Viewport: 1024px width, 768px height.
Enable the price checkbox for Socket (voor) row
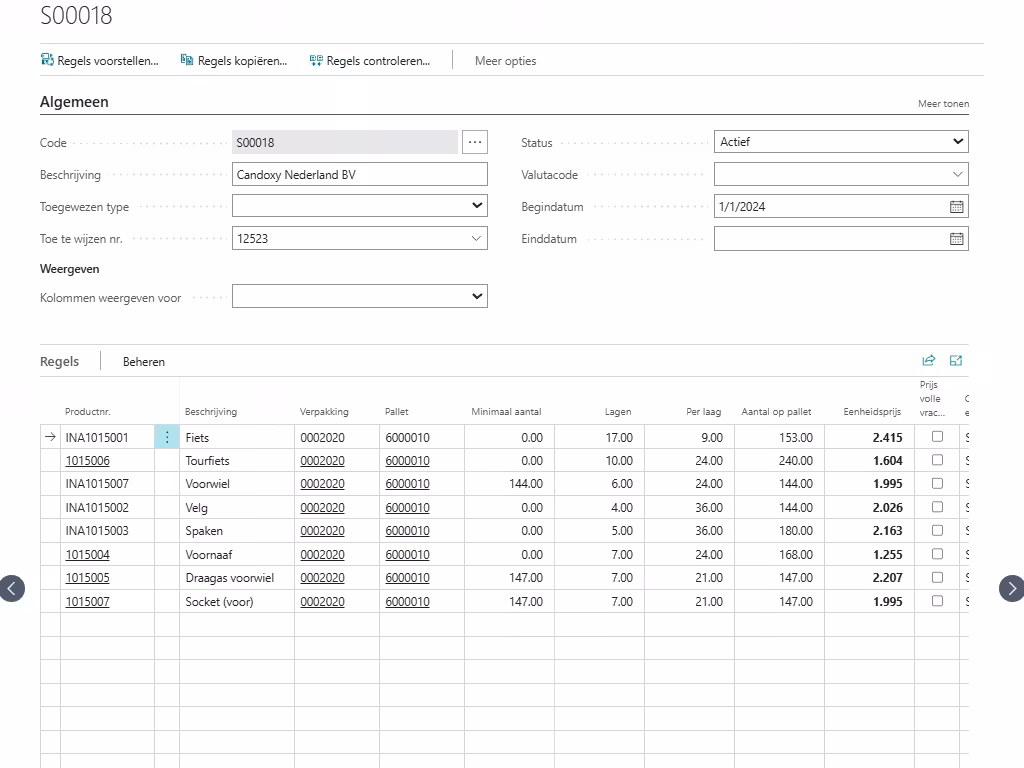point(937,601)
